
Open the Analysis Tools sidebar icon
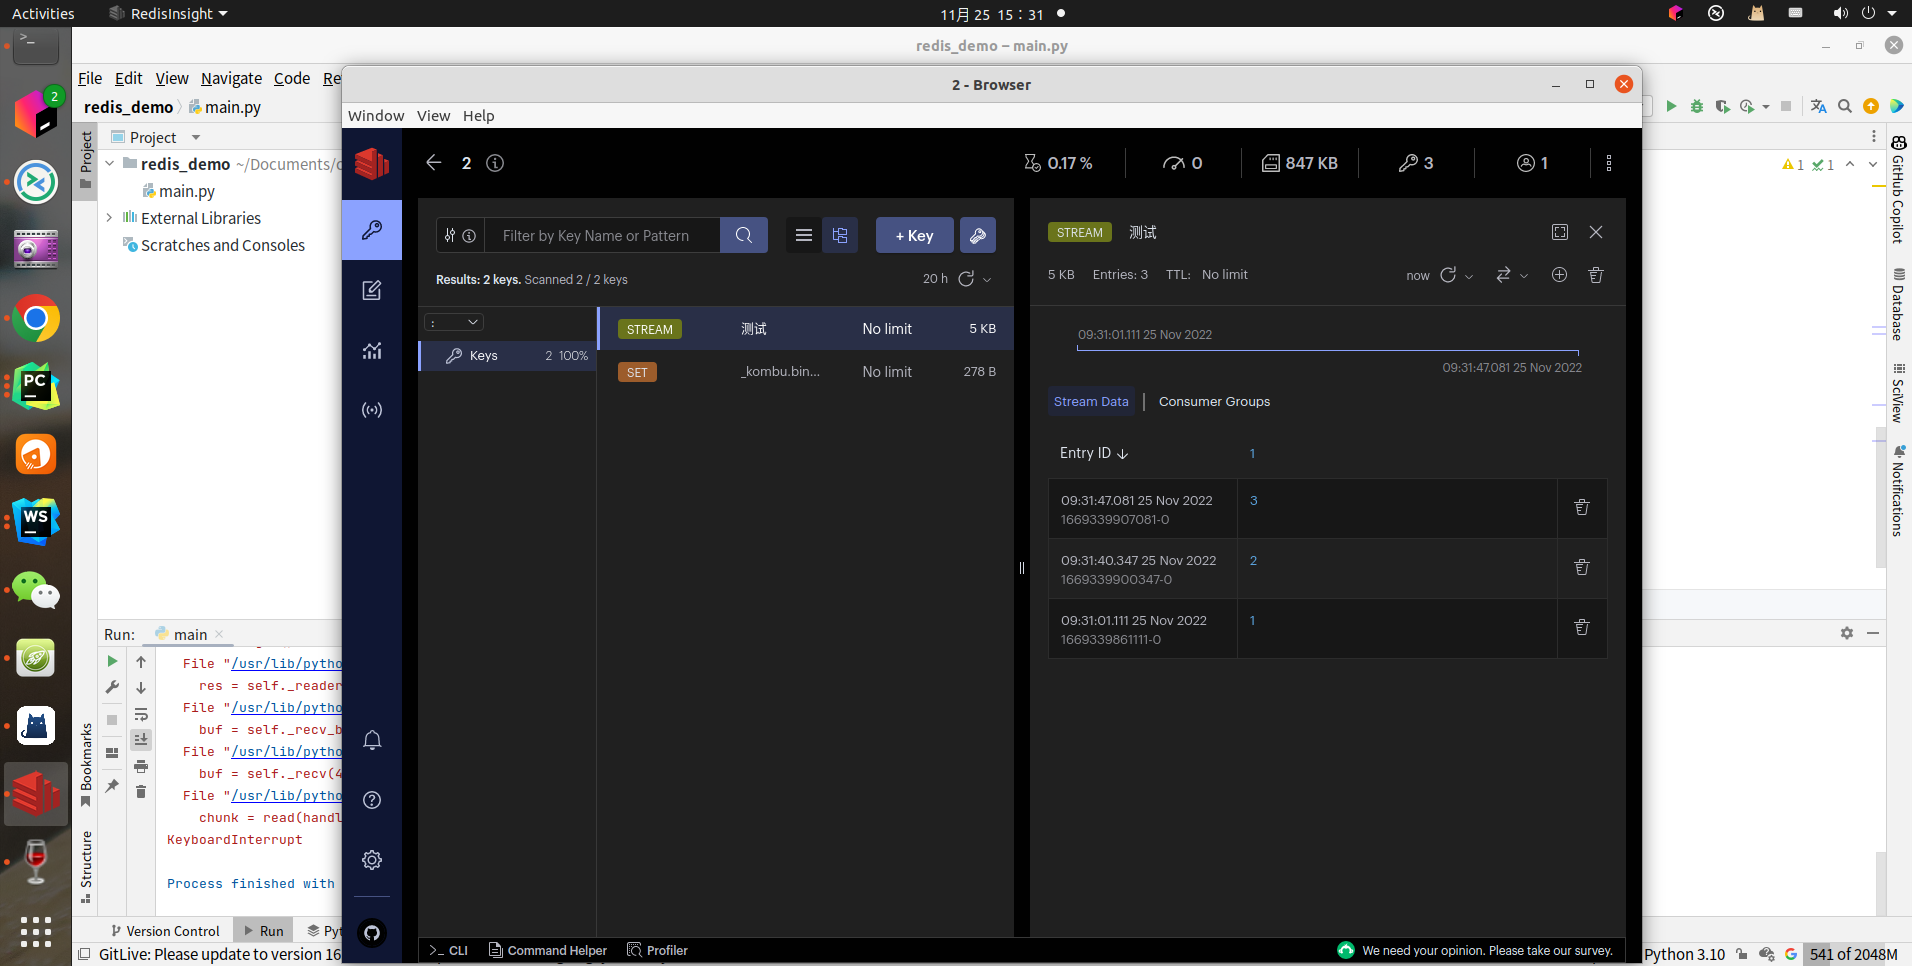[372, 351]
